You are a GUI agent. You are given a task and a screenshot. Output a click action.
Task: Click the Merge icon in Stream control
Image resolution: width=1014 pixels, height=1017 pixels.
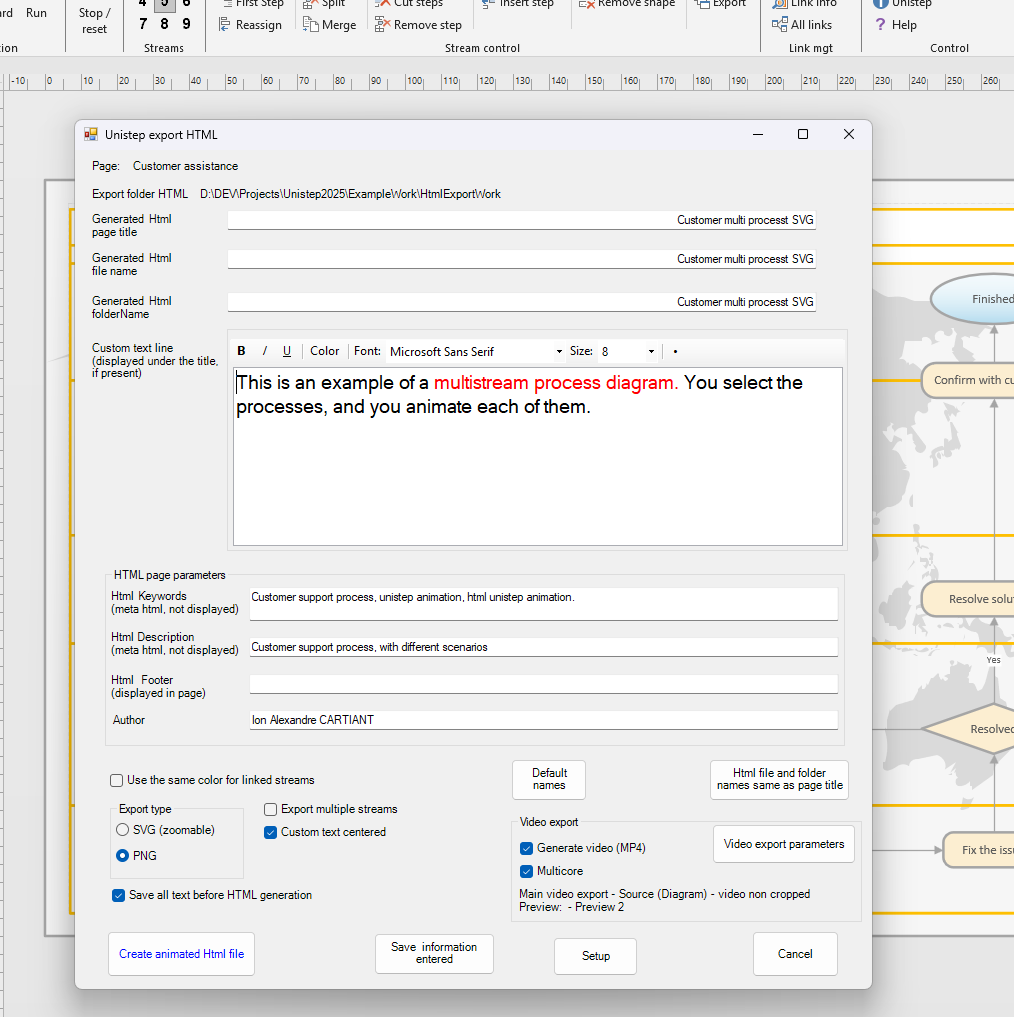[310, 25]
